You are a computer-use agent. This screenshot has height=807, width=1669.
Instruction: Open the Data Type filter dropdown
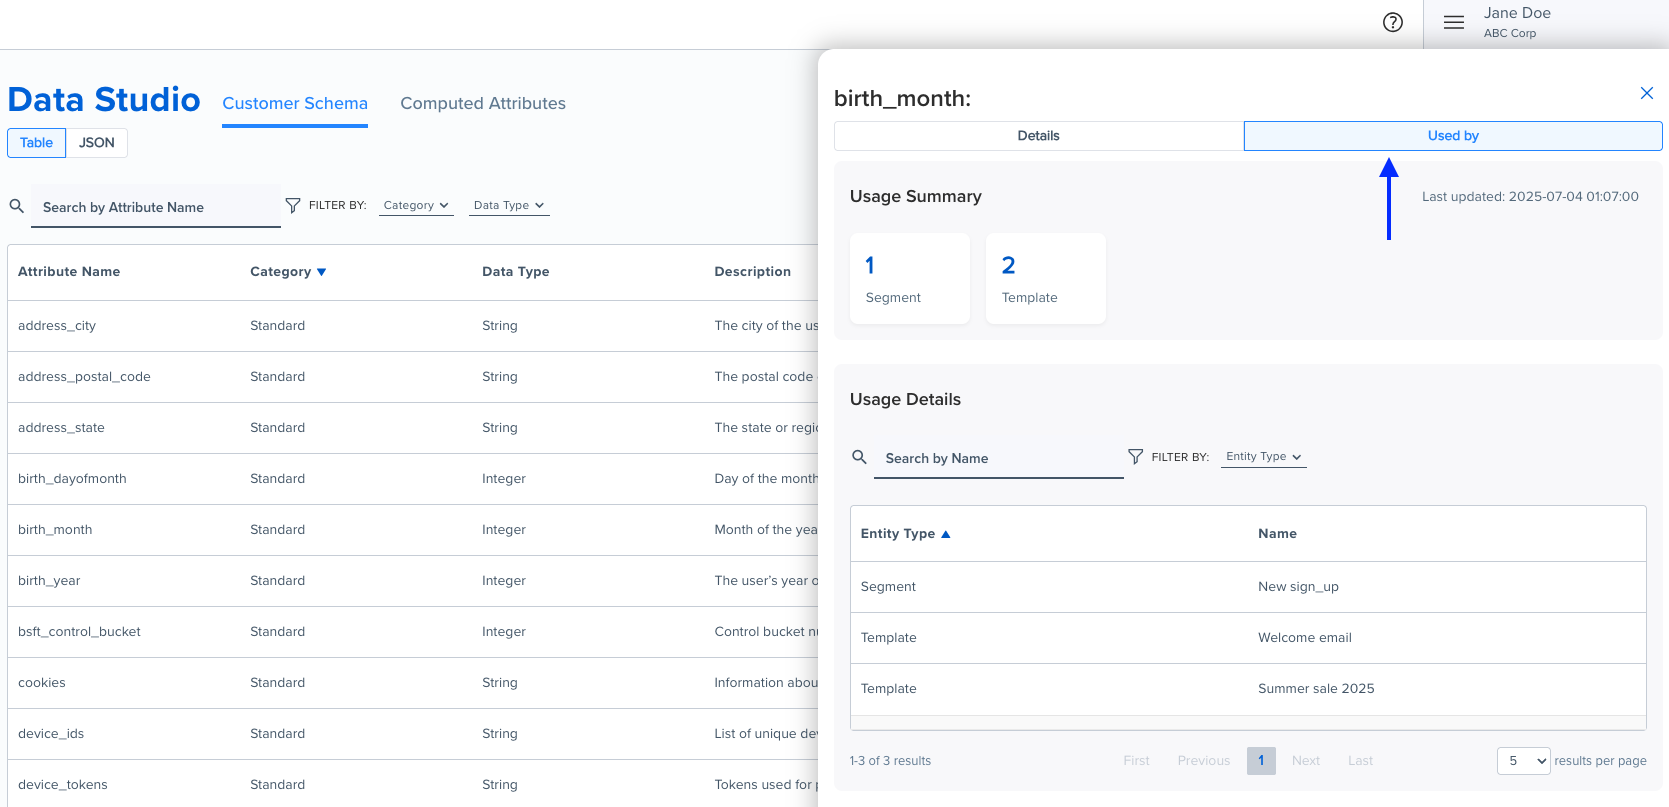[509, 205]
